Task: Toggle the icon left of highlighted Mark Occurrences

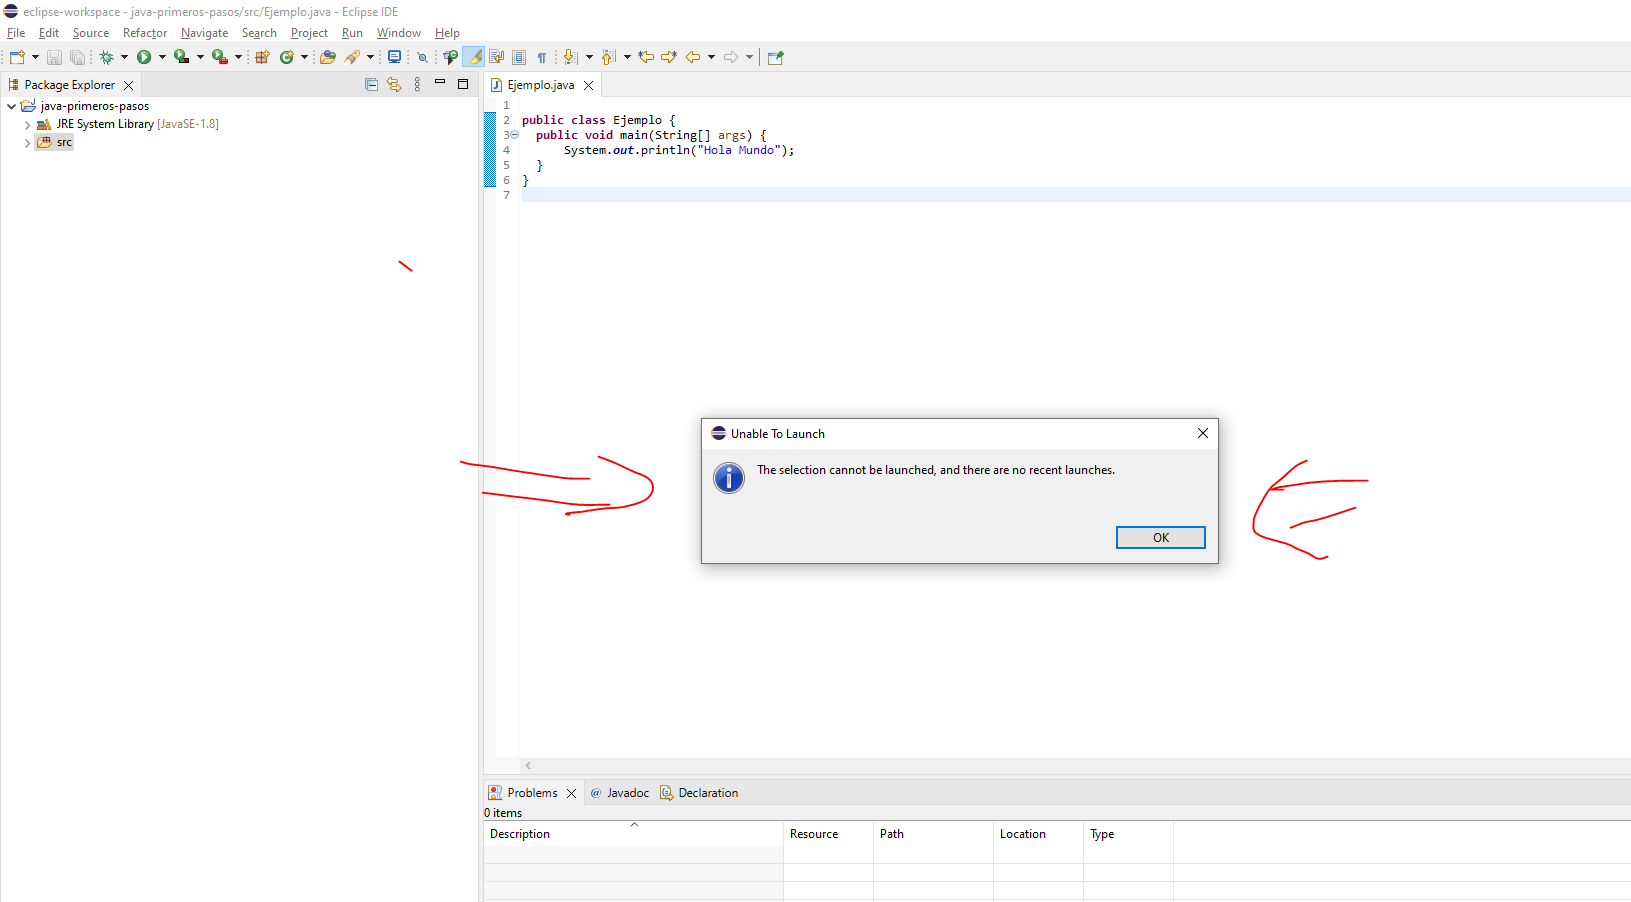Action: (x=450, y=57)
